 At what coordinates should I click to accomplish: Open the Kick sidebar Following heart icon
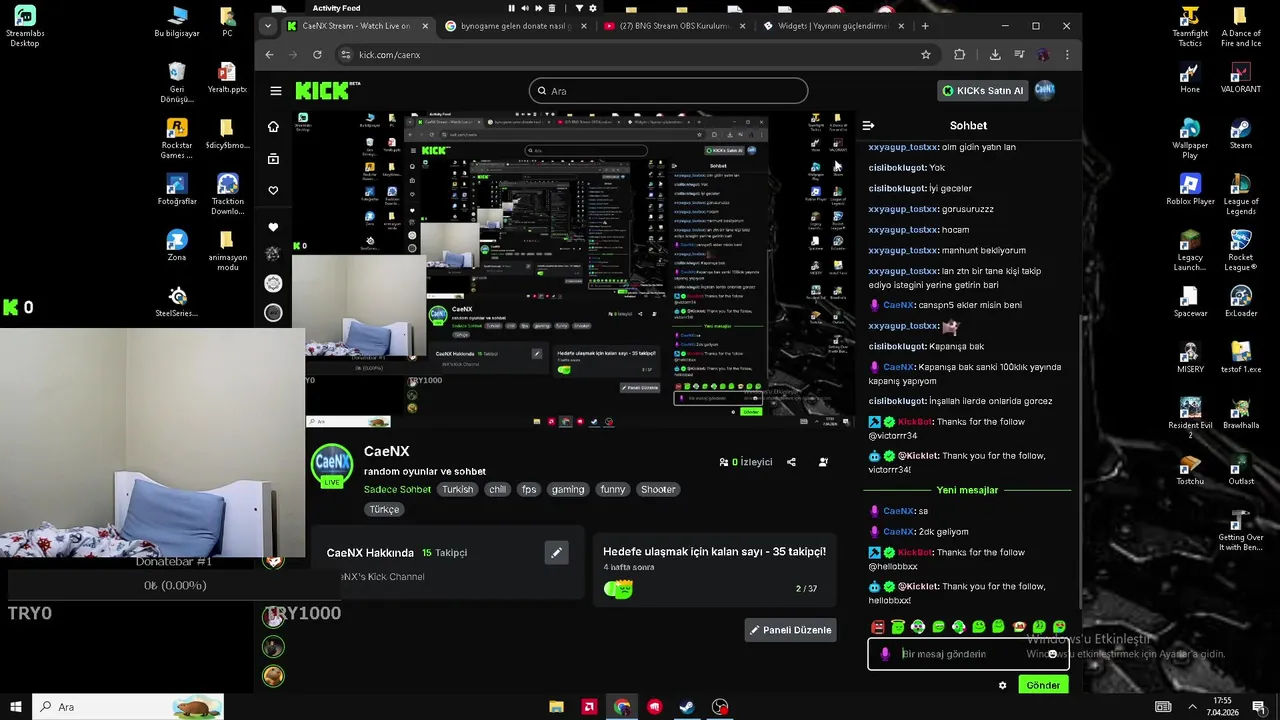tap(273, 190)
